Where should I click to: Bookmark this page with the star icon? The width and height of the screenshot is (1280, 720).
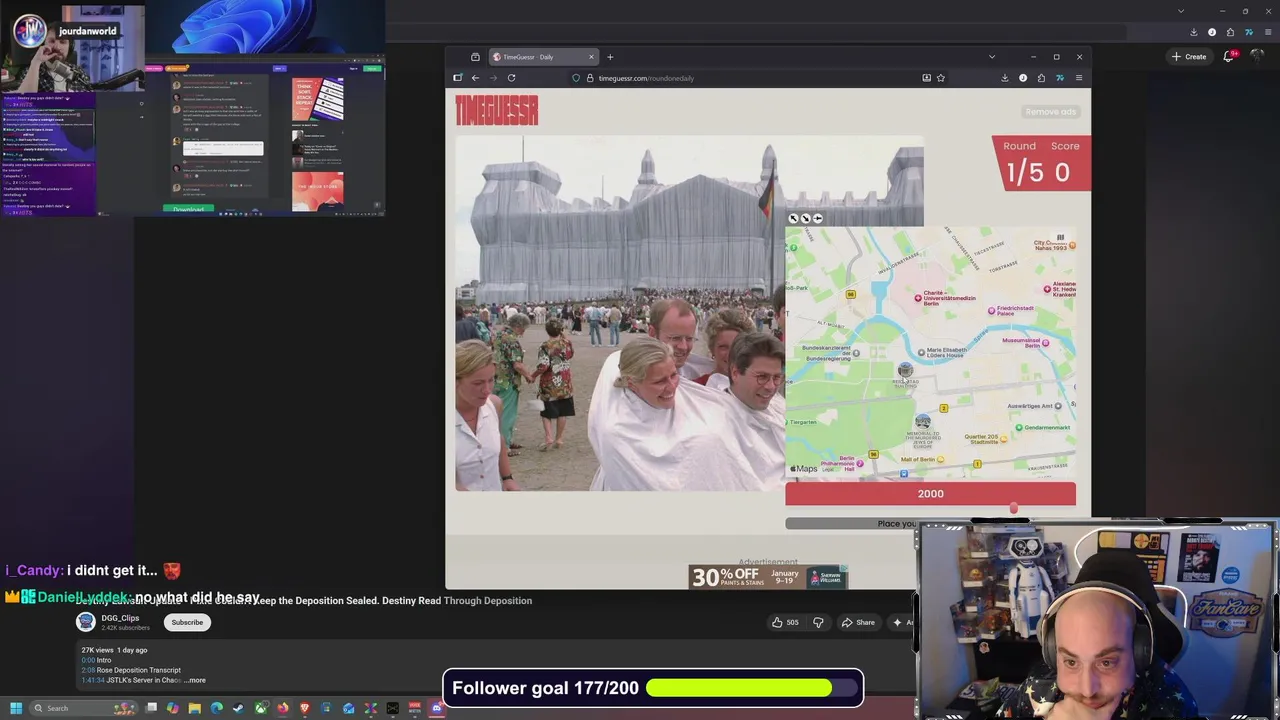[x=941, y=78]
